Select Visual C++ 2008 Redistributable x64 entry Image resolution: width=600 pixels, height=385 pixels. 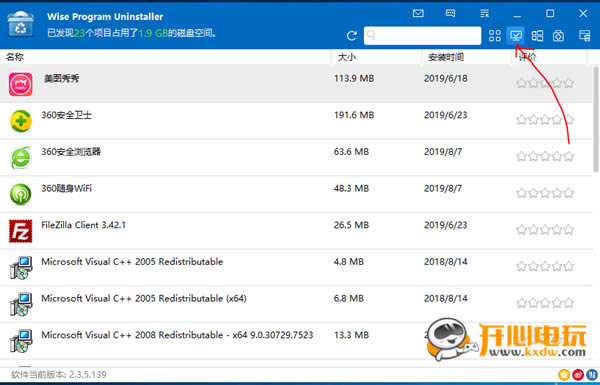pyautogui.click(x=296, y=341)
